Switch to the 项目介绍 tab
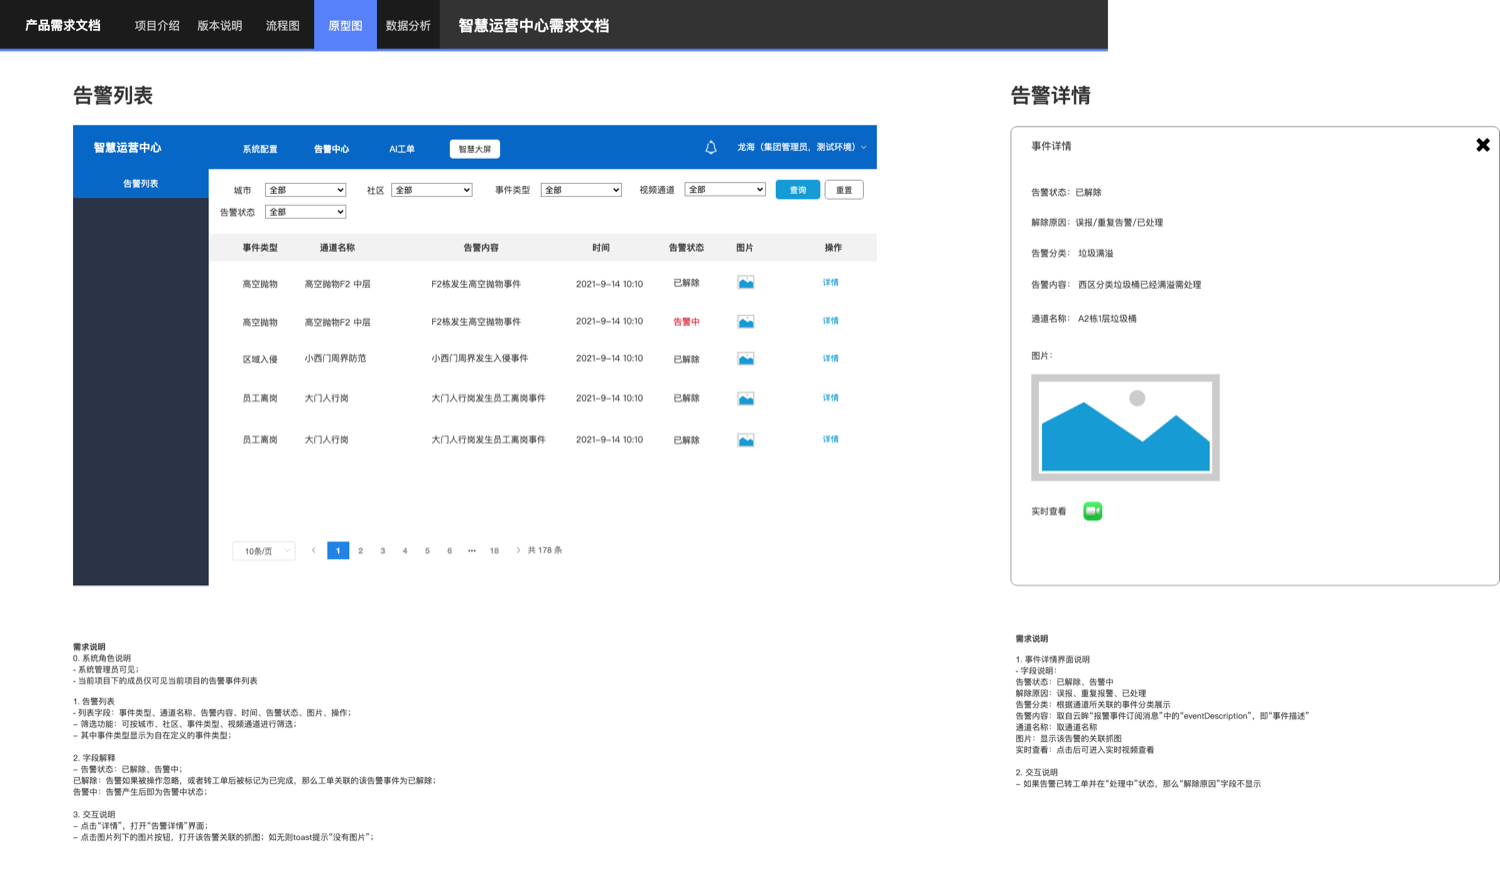Viewport: 1500px width, 886px height. click(x=157, y=25)
